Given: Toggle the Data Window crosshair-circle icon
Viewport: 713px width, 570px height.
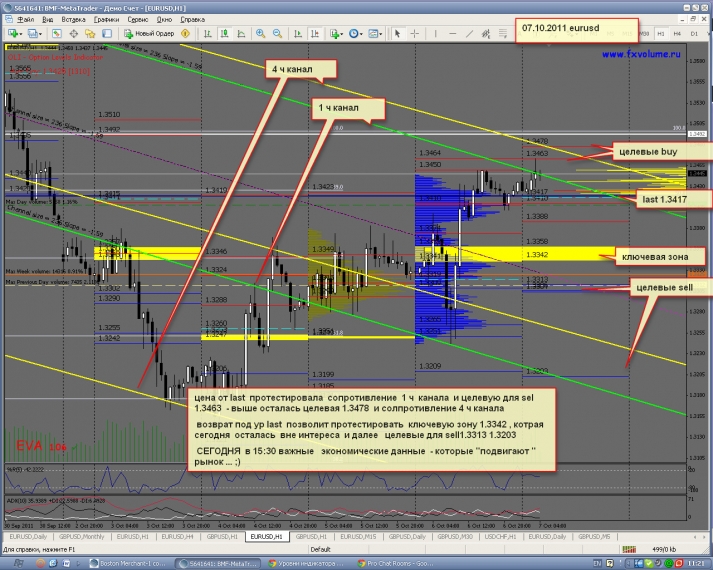Looking at the screenshot, I should pyautogui.click(x=73, y=34).
